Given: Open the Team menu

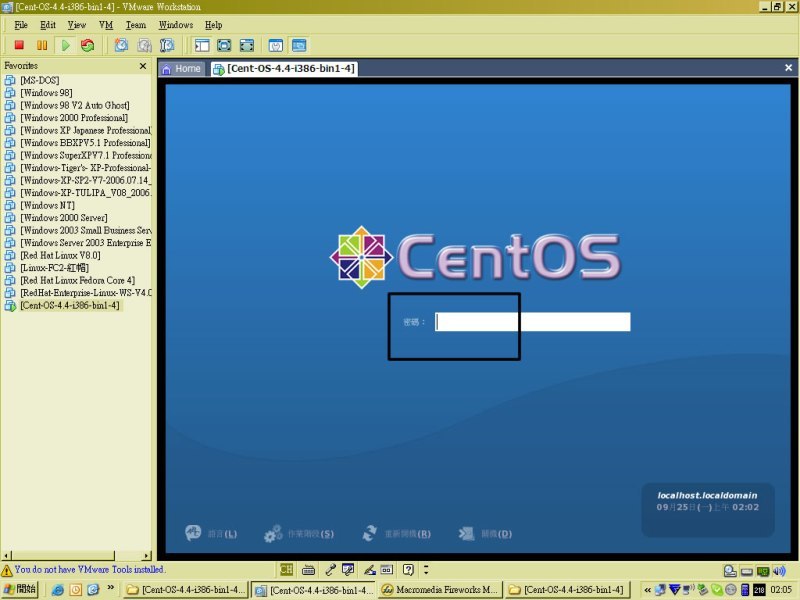Looking at the screenshot, I should point(136,24).
